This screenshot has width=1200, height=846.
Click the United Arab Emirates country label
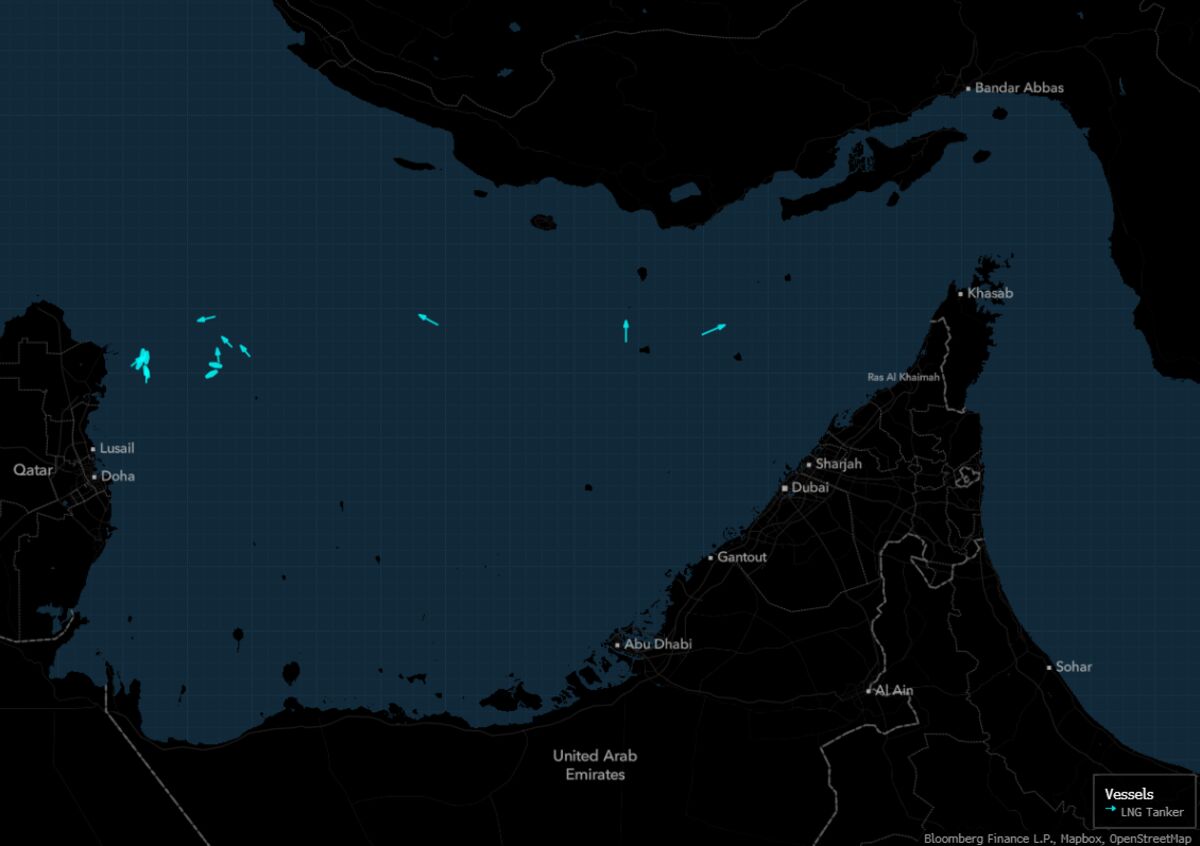pos(595,765)
